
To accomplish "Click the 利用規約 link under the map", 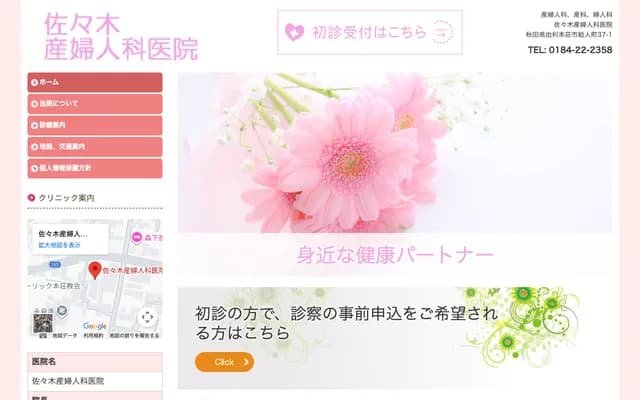I will tap(93, 336).
